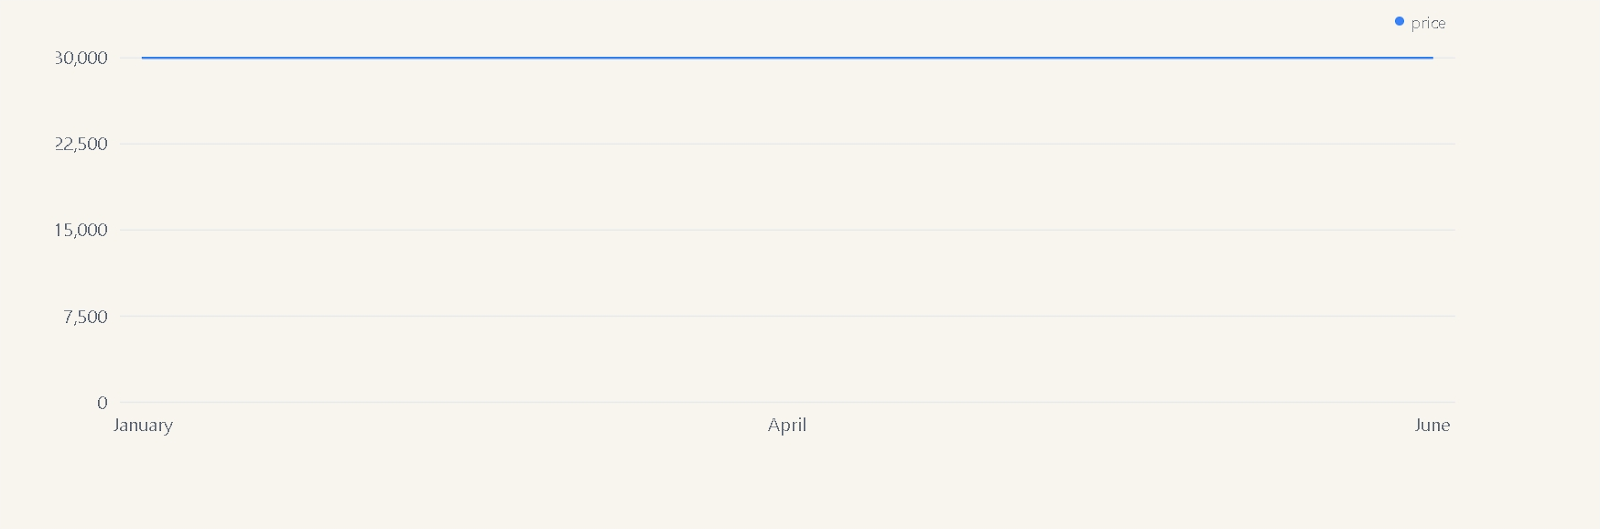
Task: Click the price line's January start point
Action: 143,58
